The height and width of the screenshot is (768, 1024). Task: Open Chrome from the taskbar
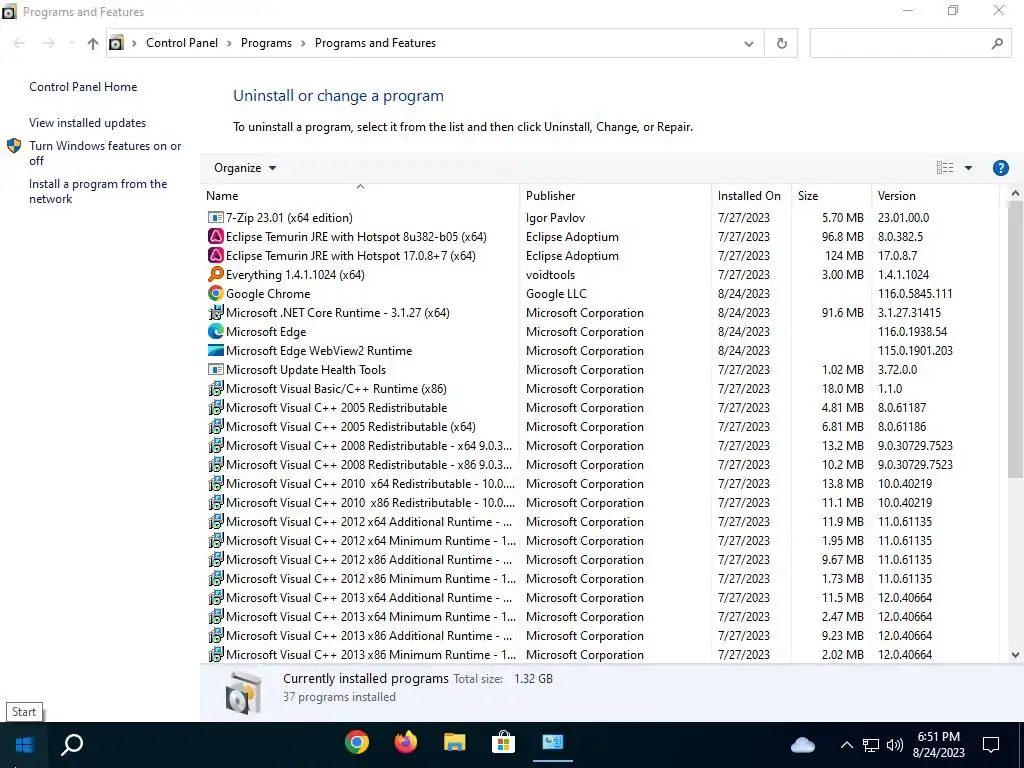(x=357, y=743)
